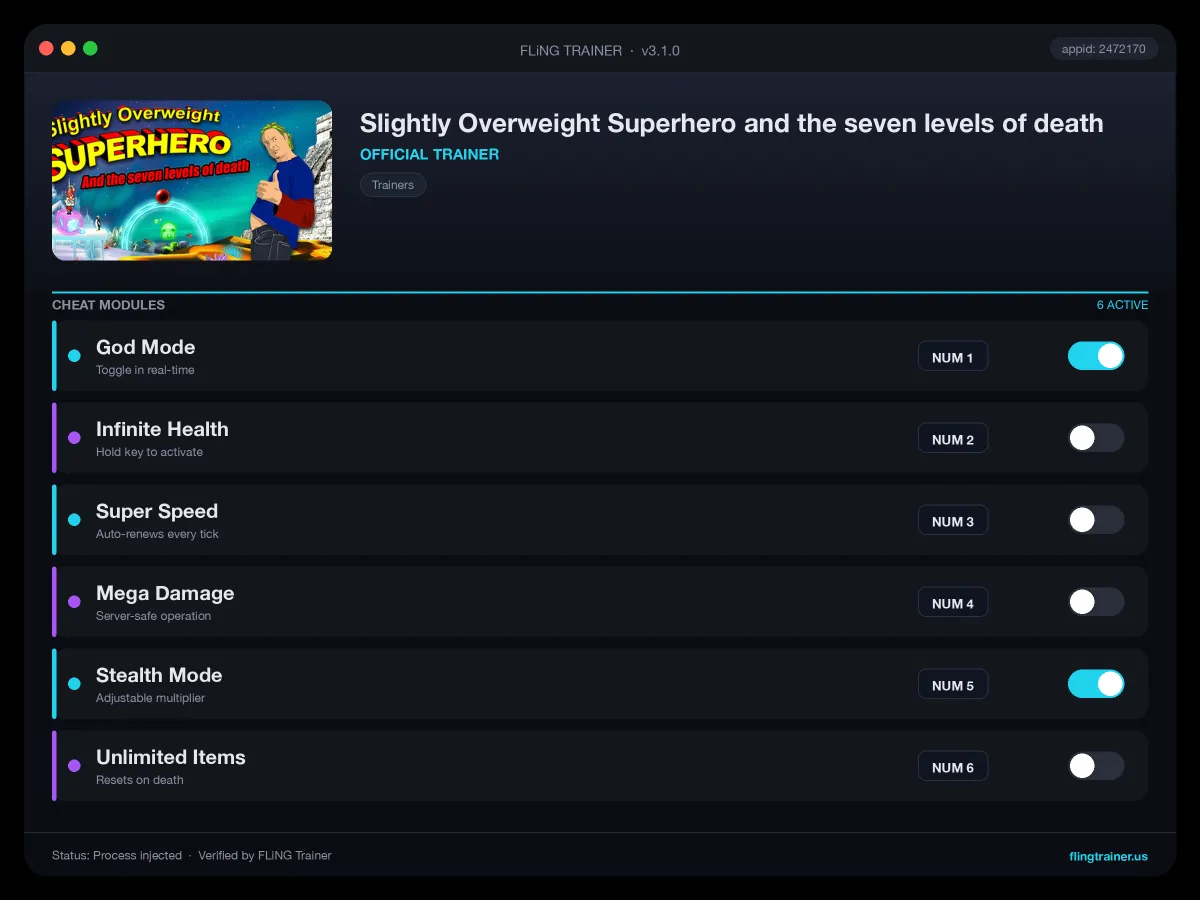The image size is (1200, 900).
Task: Click the game title heading
Action: click(x=731, y=123)
